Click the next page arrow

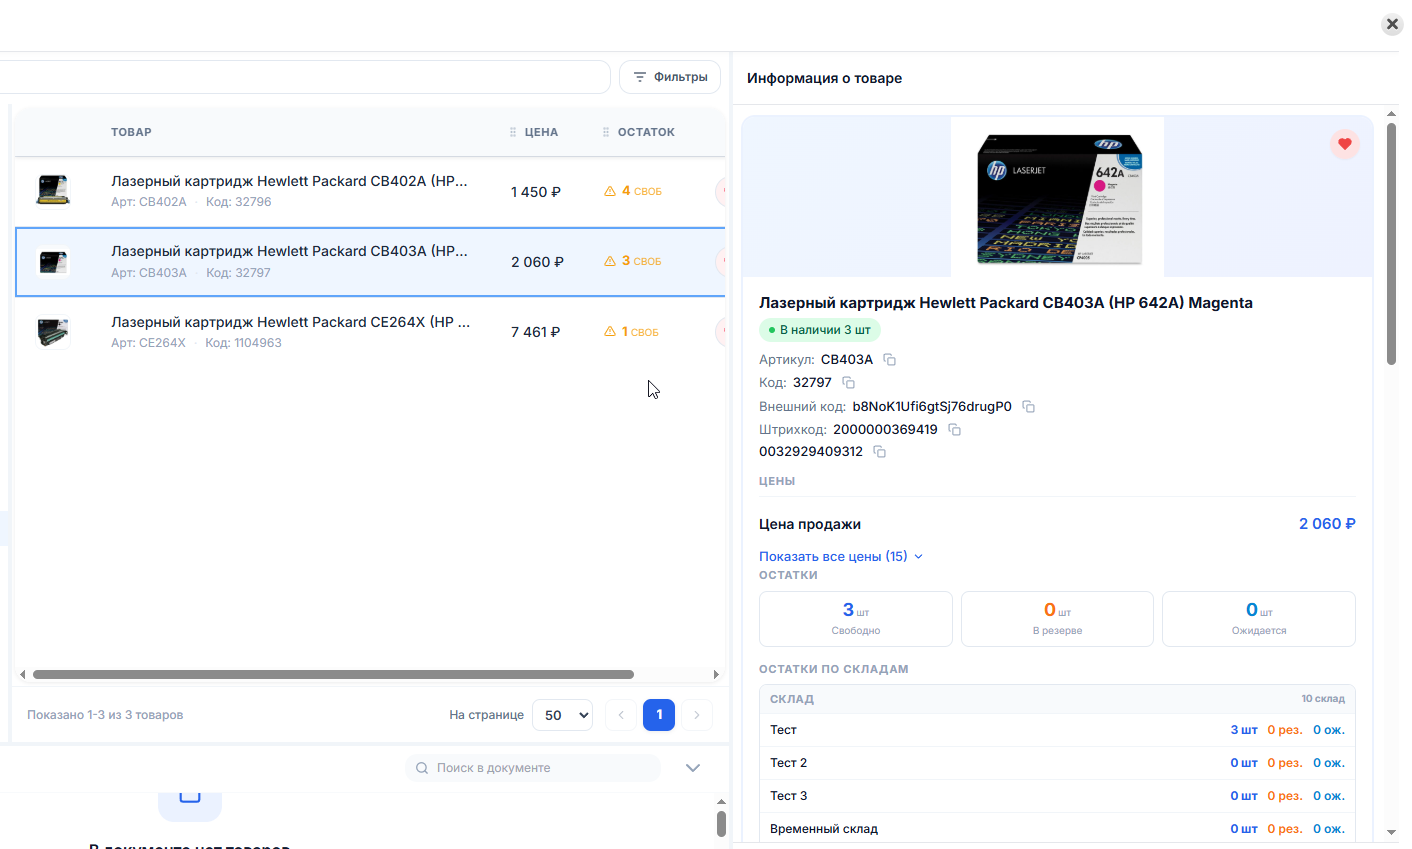click(x=697, y=715)
